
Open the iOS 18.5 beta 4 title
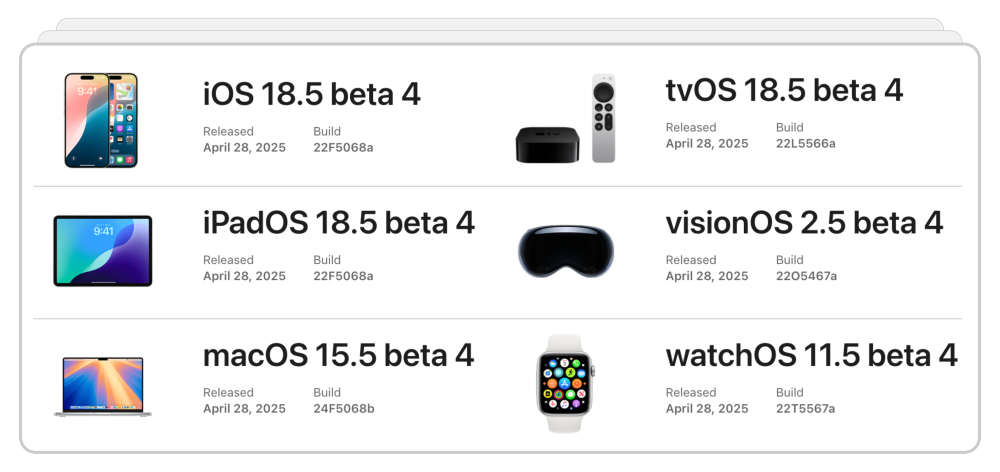coord(312,94)
